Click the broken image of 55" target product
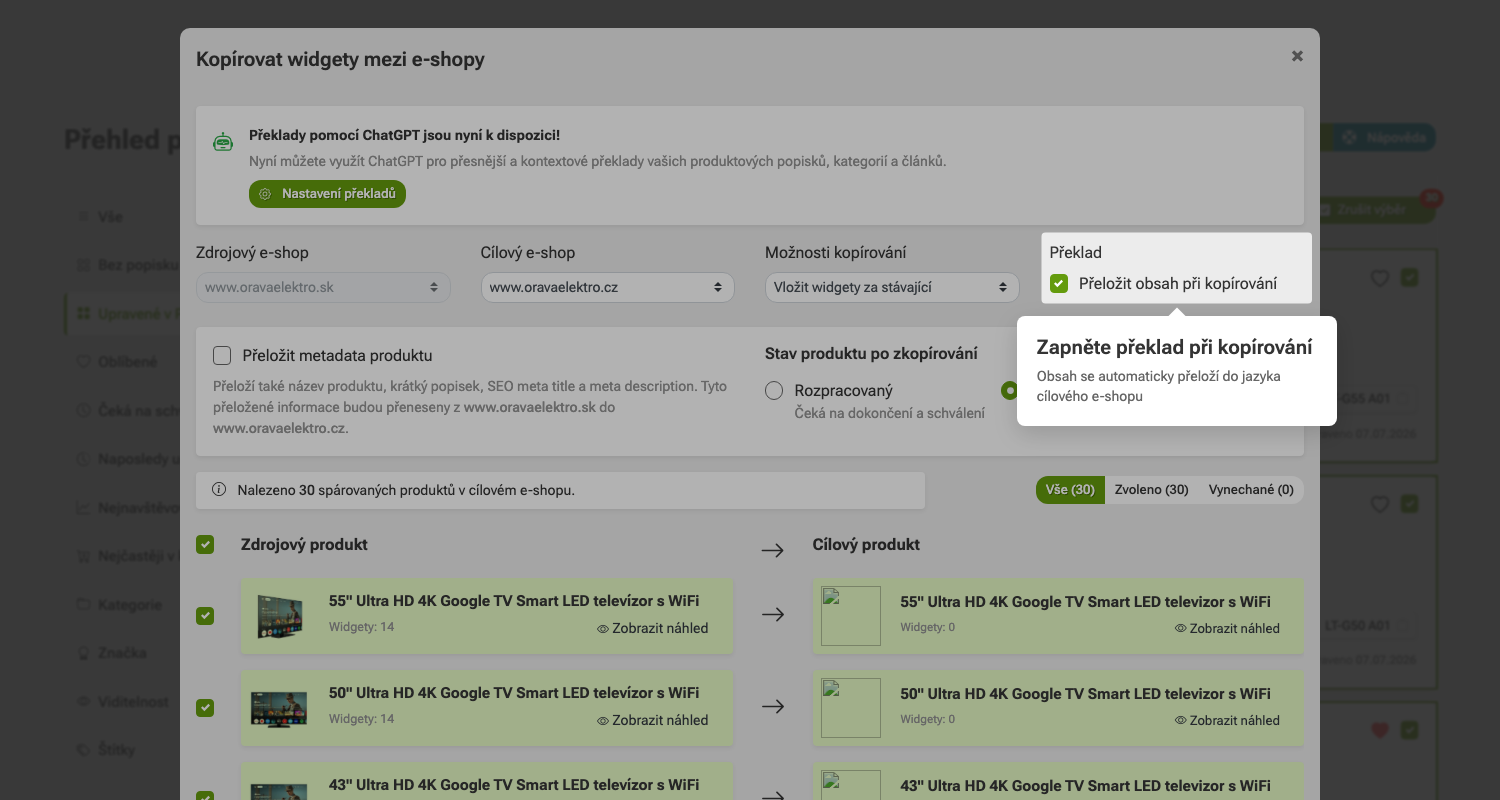Screen dimensions: 1500x800 [x=851, y=616]
